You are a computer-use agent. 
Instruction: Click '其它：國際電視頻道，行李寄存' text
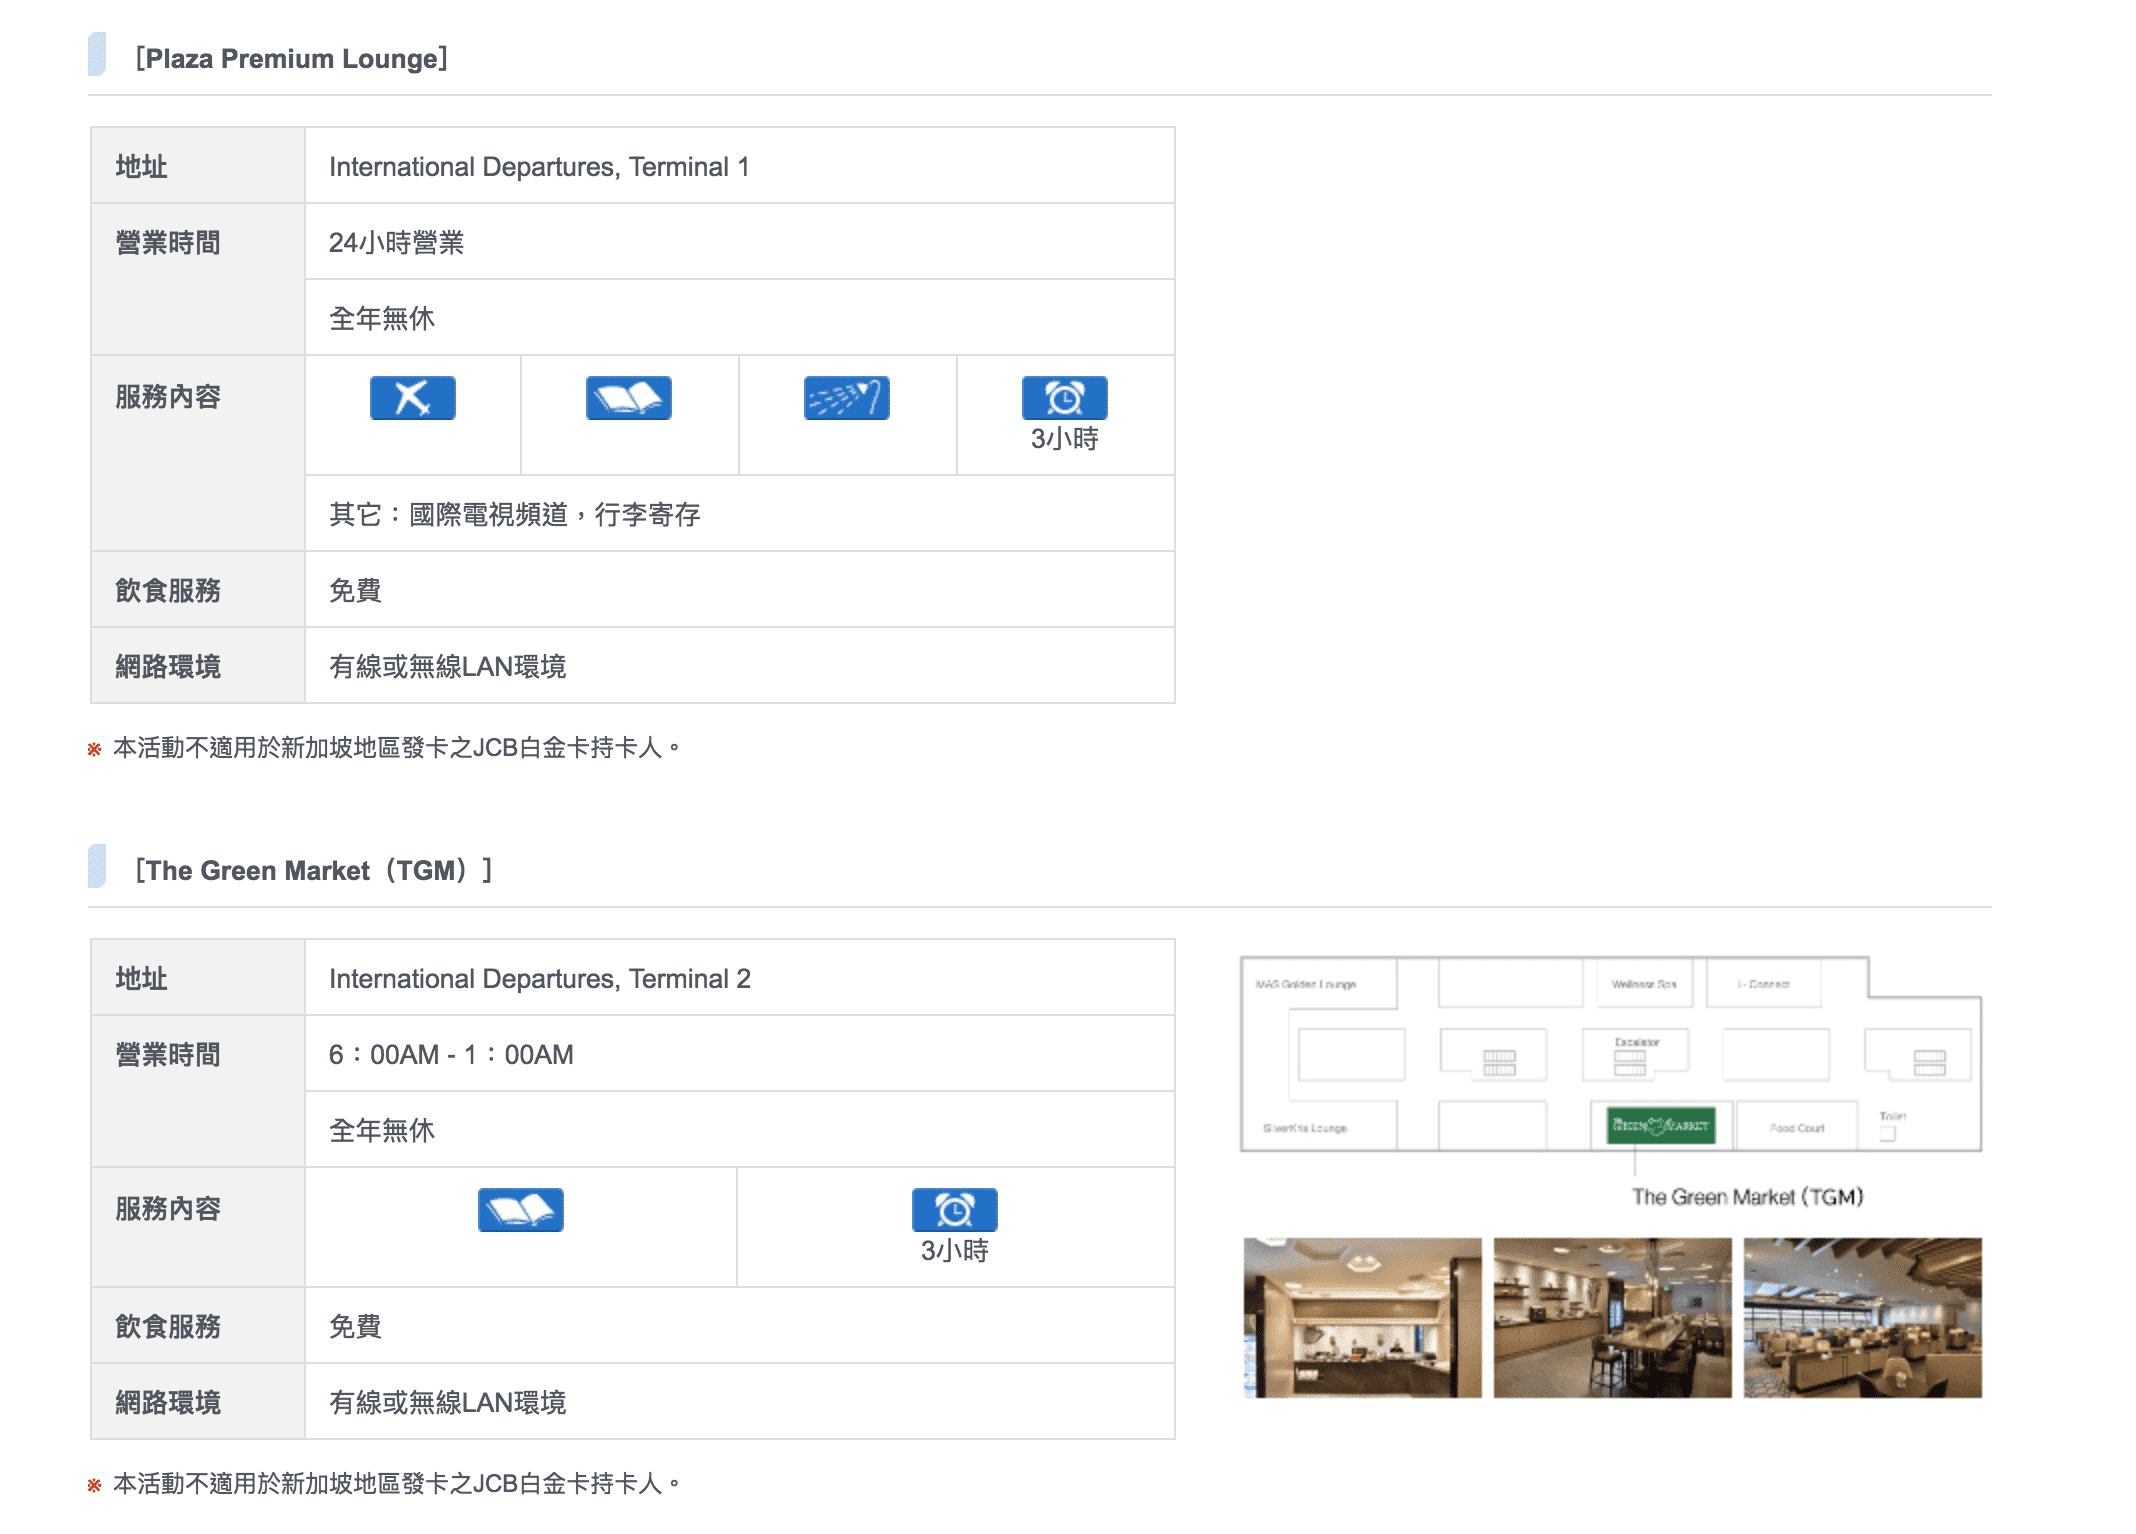tap(515, 515)
